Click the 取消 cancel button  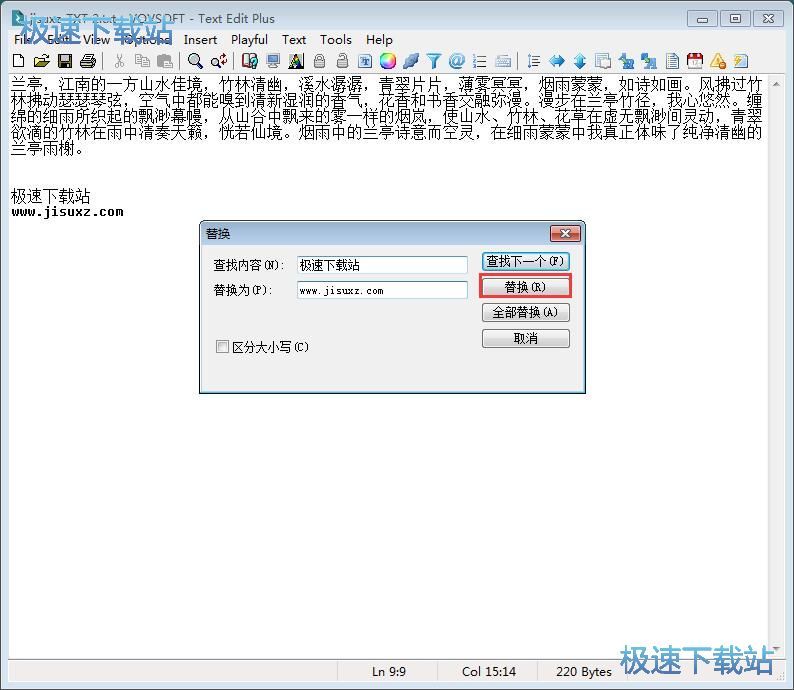pos(526,338)
